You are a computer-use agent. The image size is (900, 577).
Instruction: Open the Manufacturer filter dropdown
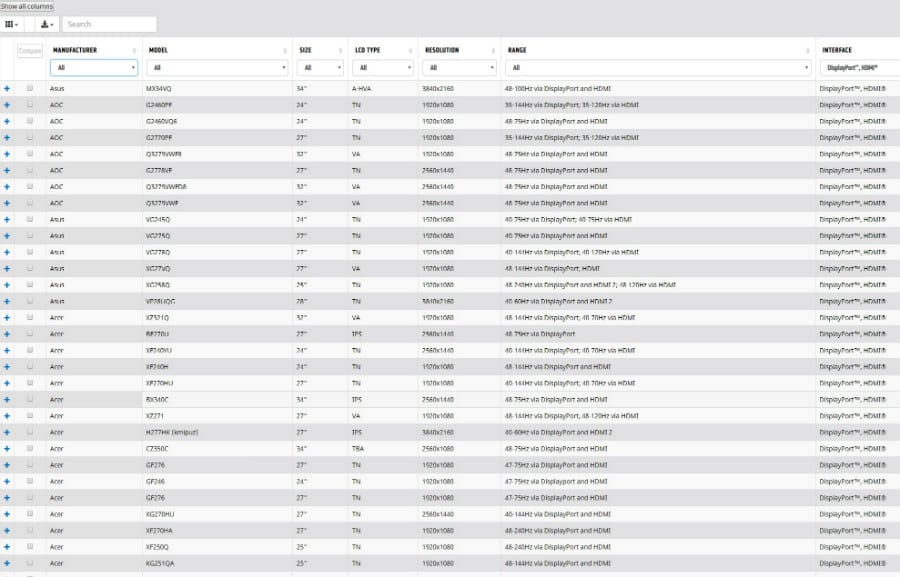pyautogui.click(x=94, y=68)
